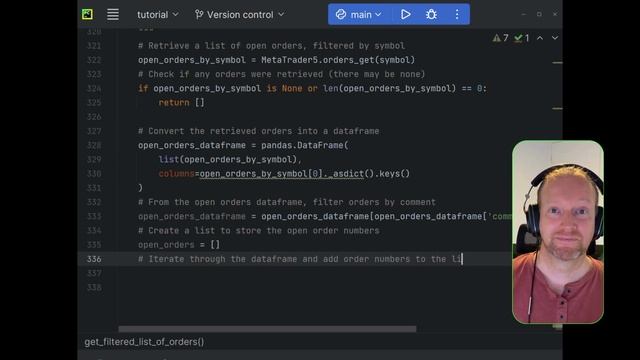Viewport: 640px width, 360px height.
Task: Click the comment 'Create a list to store the open order numbers'
Action: coord(258,231)
